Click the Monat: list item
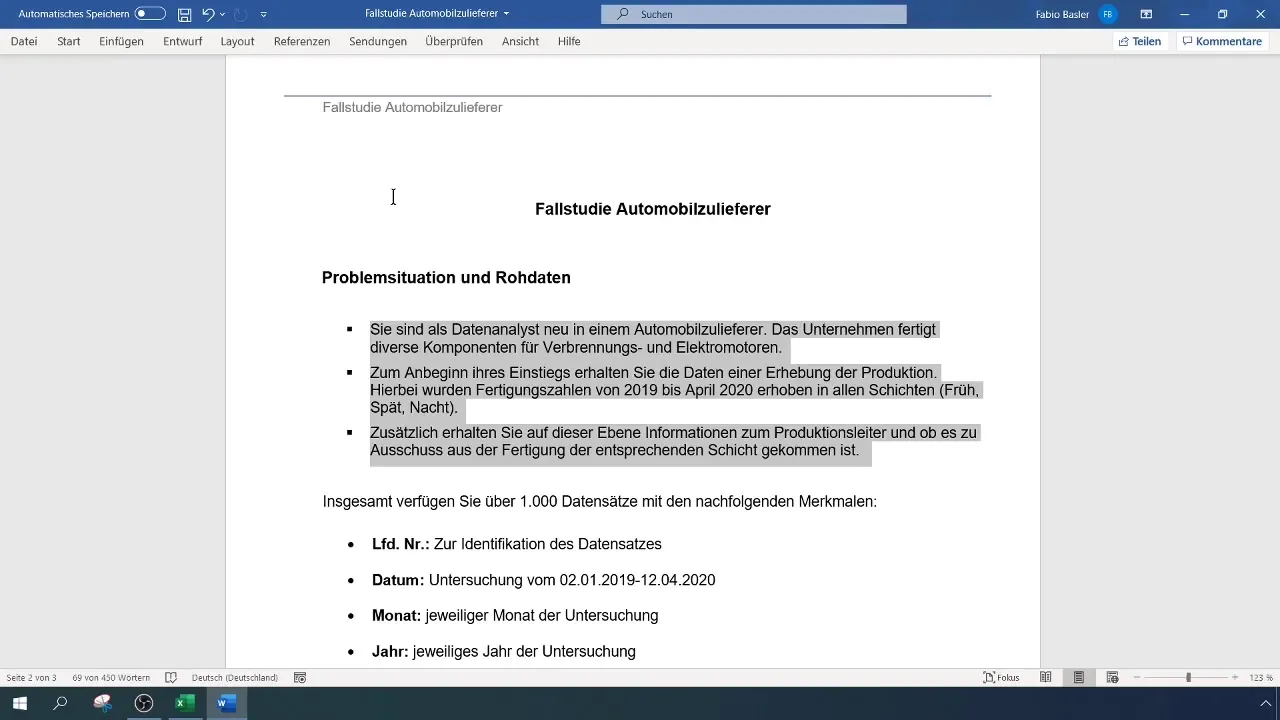This screenshot has height=720, width=1280. [x=515, y=615]
